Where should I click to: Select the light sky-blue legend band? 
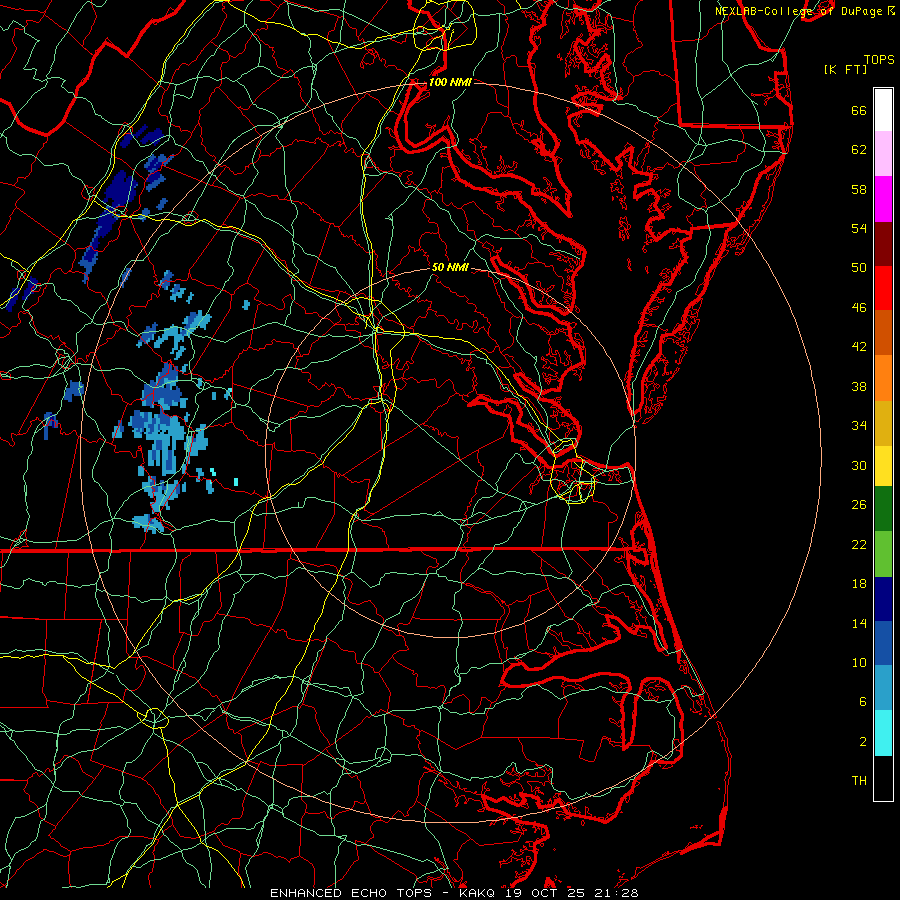tap(883, 688)
